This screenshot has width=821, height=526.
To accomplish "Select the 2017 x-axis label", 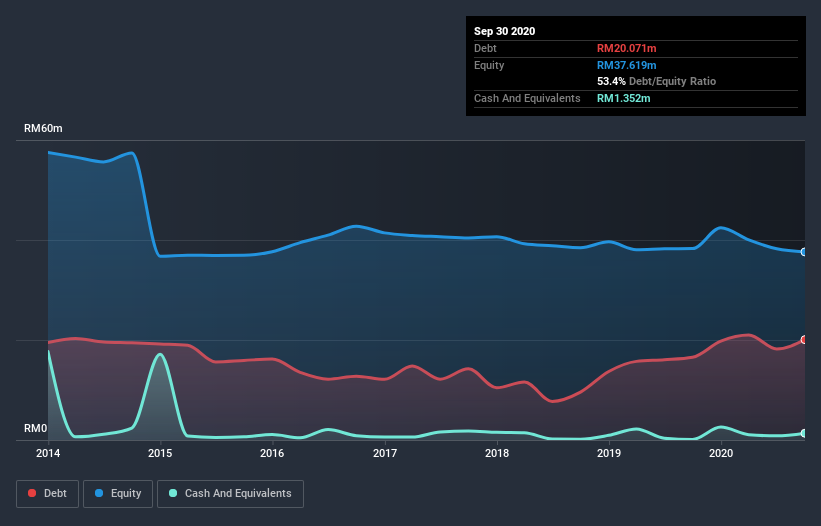I will (x=385, y=453).
